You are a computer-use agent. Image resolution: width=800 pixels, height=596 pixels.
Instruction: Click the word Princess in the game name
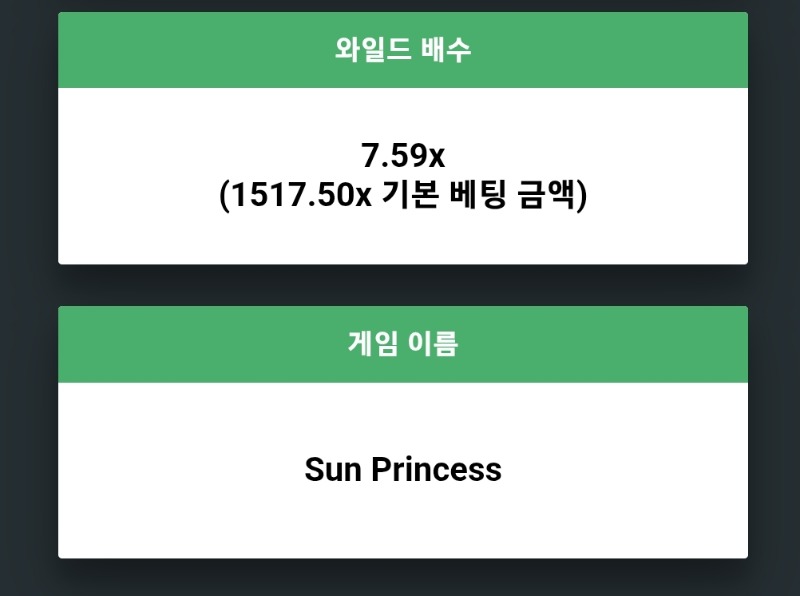(x=436, y=469)
